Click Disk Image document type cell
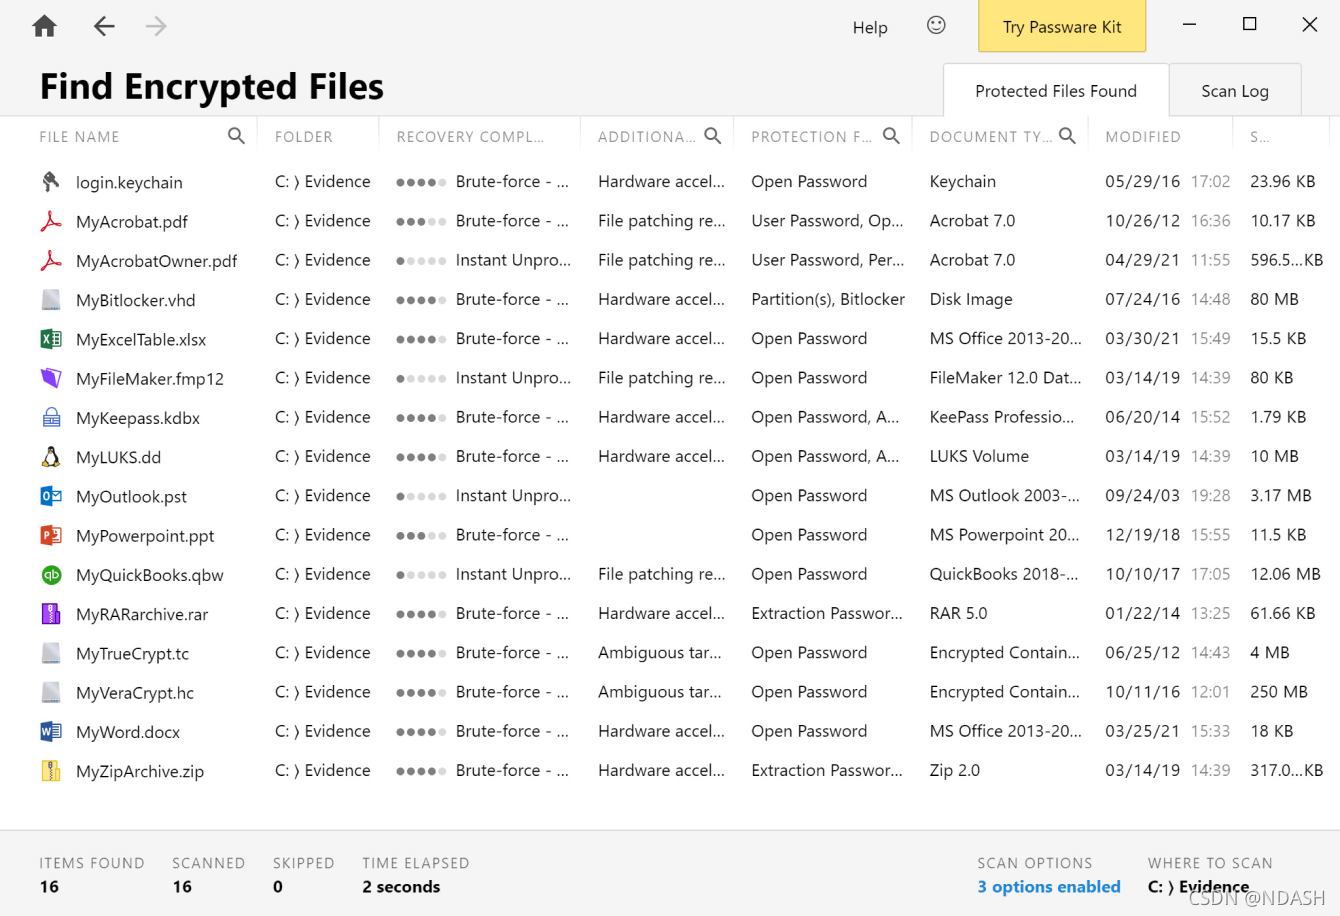Image resolution: width=1340 pixels, height=916 pixels. [971, 299]
